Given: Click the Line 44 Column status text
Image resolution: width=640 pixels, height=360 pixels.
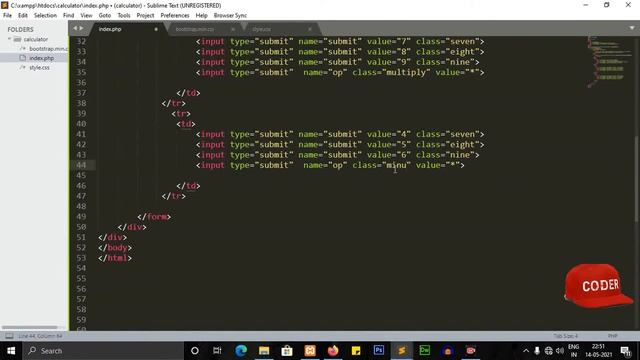Looking at the screenshot, I should click(40, 336).
